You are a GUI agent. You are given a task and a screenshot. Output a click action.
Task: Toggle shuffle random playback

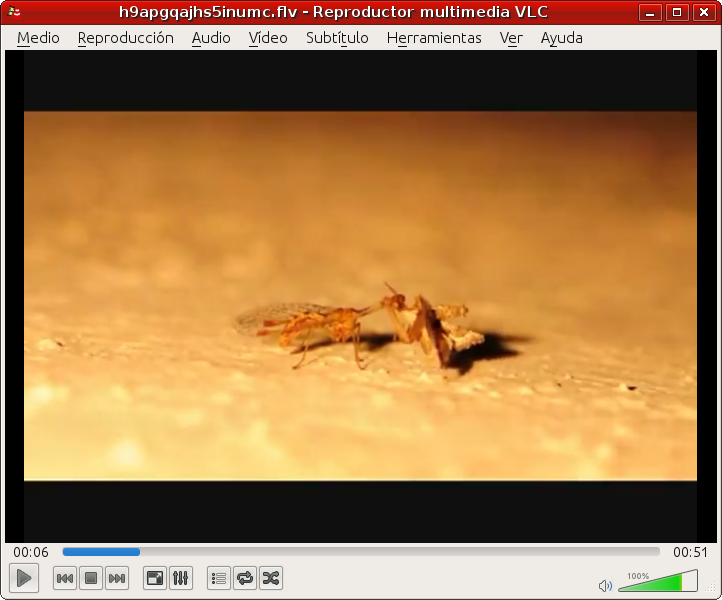(271, 578)
